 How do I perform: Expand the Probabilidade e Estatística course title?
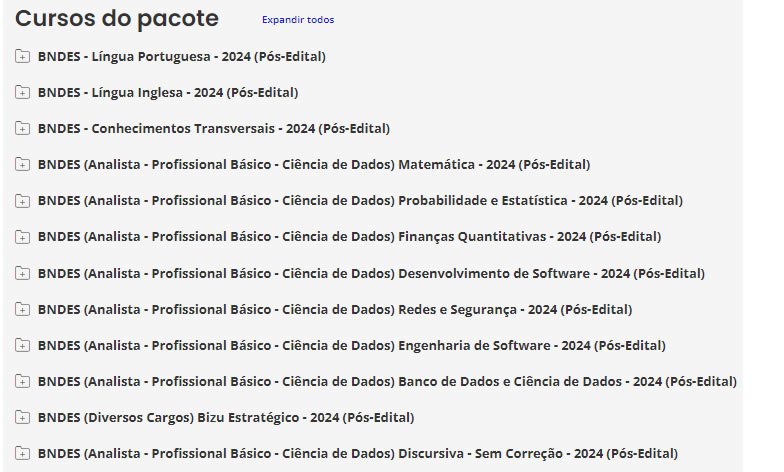click(360, 200)
